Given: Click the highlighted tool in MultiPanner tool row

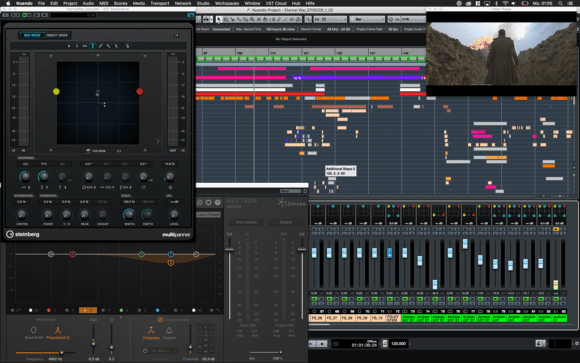Looking at the screenshot, I should 92,46.
